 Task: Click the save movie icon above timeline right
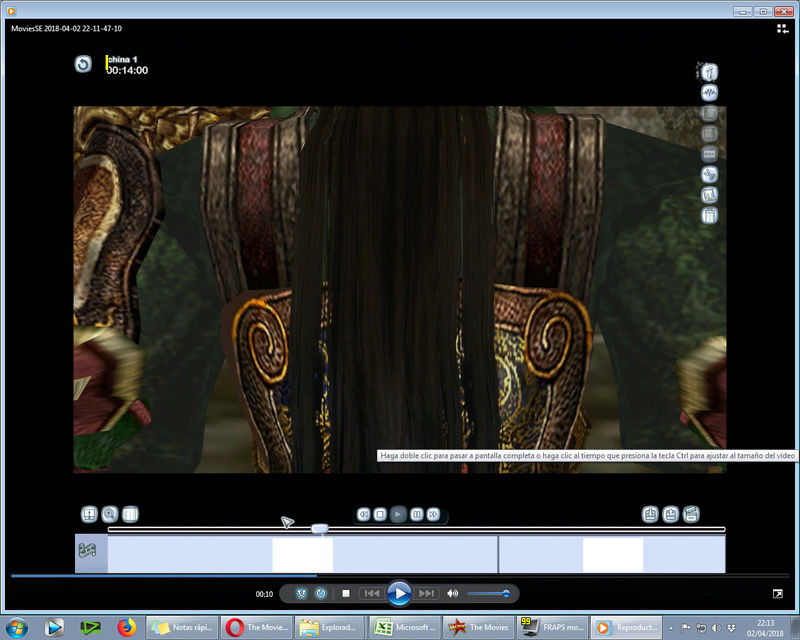tap(670, 514)
